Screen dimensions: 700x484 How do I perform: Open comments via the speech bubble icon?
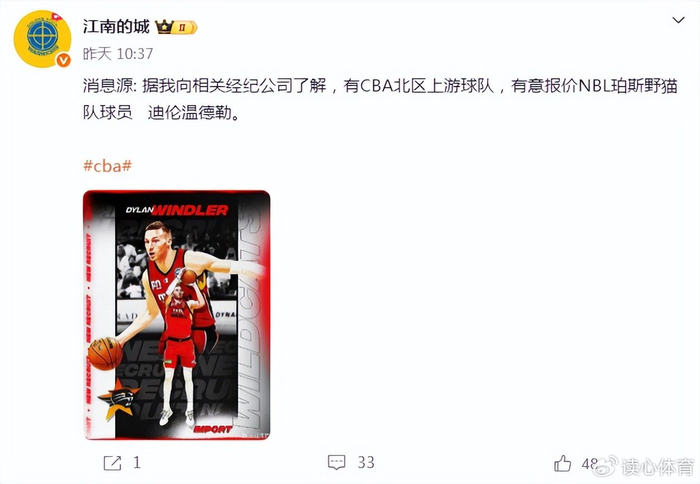[x=337, y=463]
